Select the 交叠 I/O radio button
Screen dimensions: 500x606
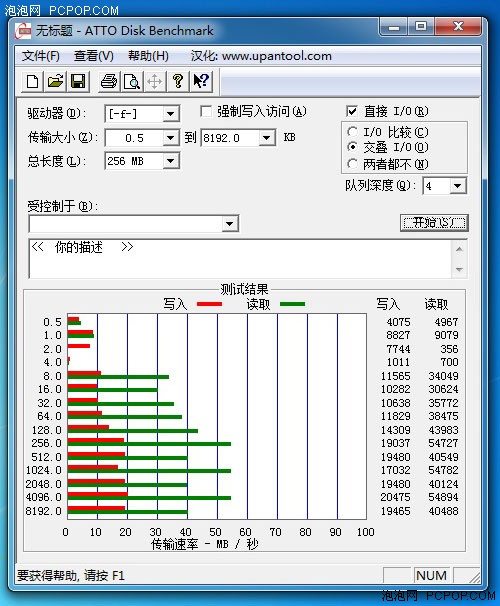[x=352, y=147]
